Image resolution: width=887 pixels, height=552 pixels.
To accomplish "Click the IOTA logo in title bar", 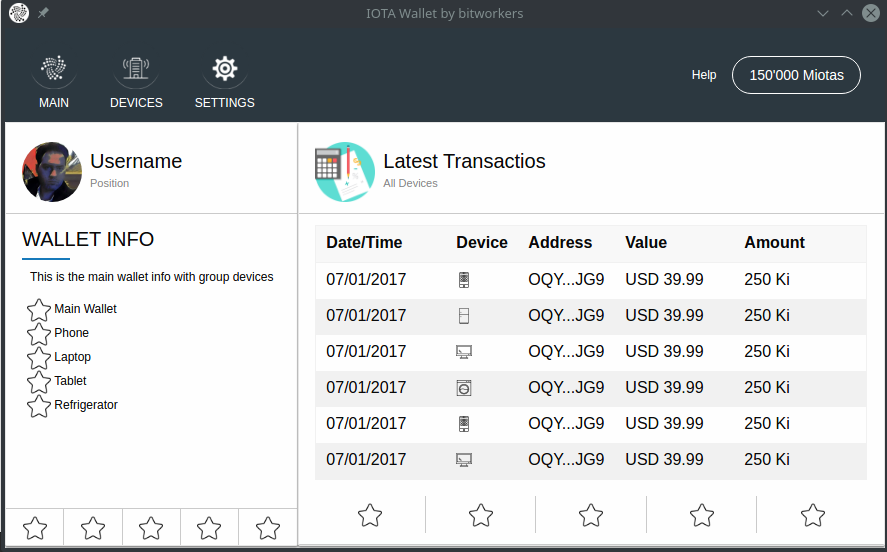I will [19, 13].
